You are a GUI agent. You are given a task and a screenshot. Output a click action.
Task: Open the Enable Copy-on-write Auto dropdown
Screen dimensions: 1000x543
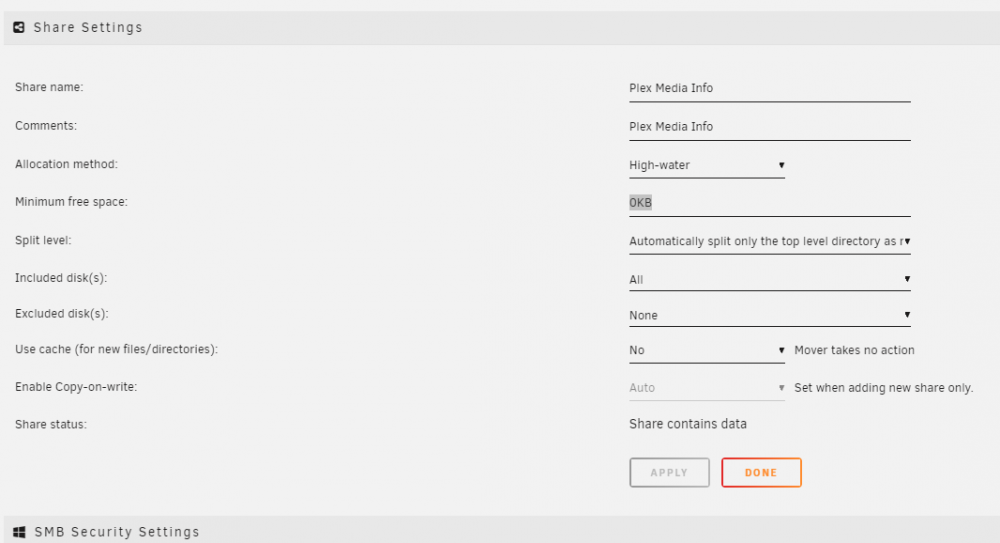[707, 388]
